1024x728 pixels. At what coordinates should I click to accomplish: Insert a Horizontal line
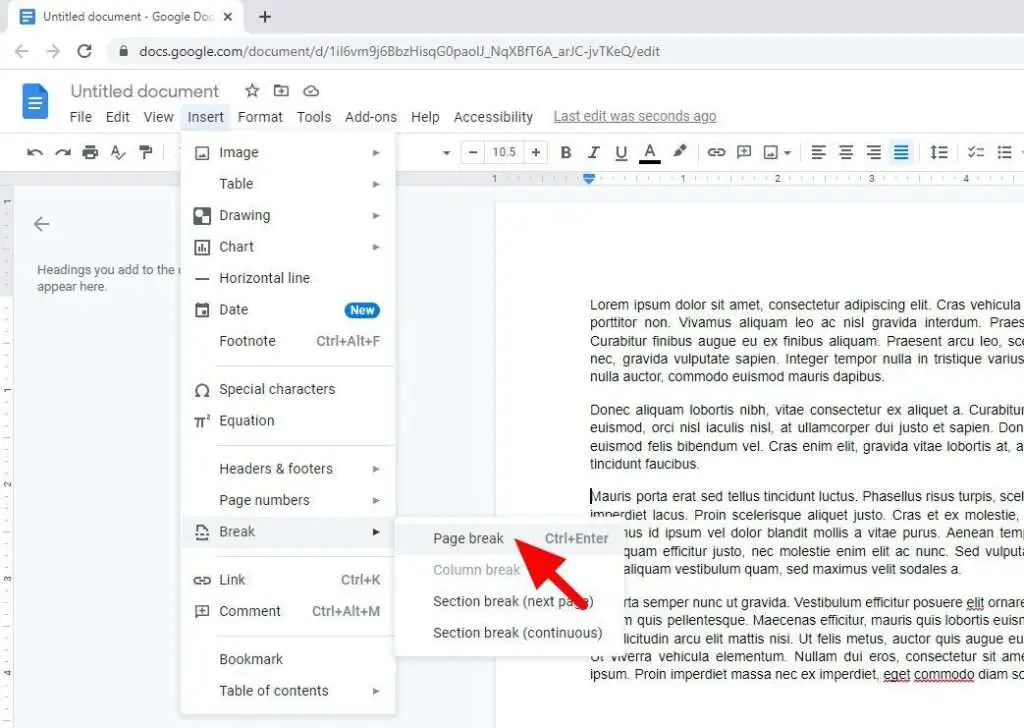coord(288,278)
